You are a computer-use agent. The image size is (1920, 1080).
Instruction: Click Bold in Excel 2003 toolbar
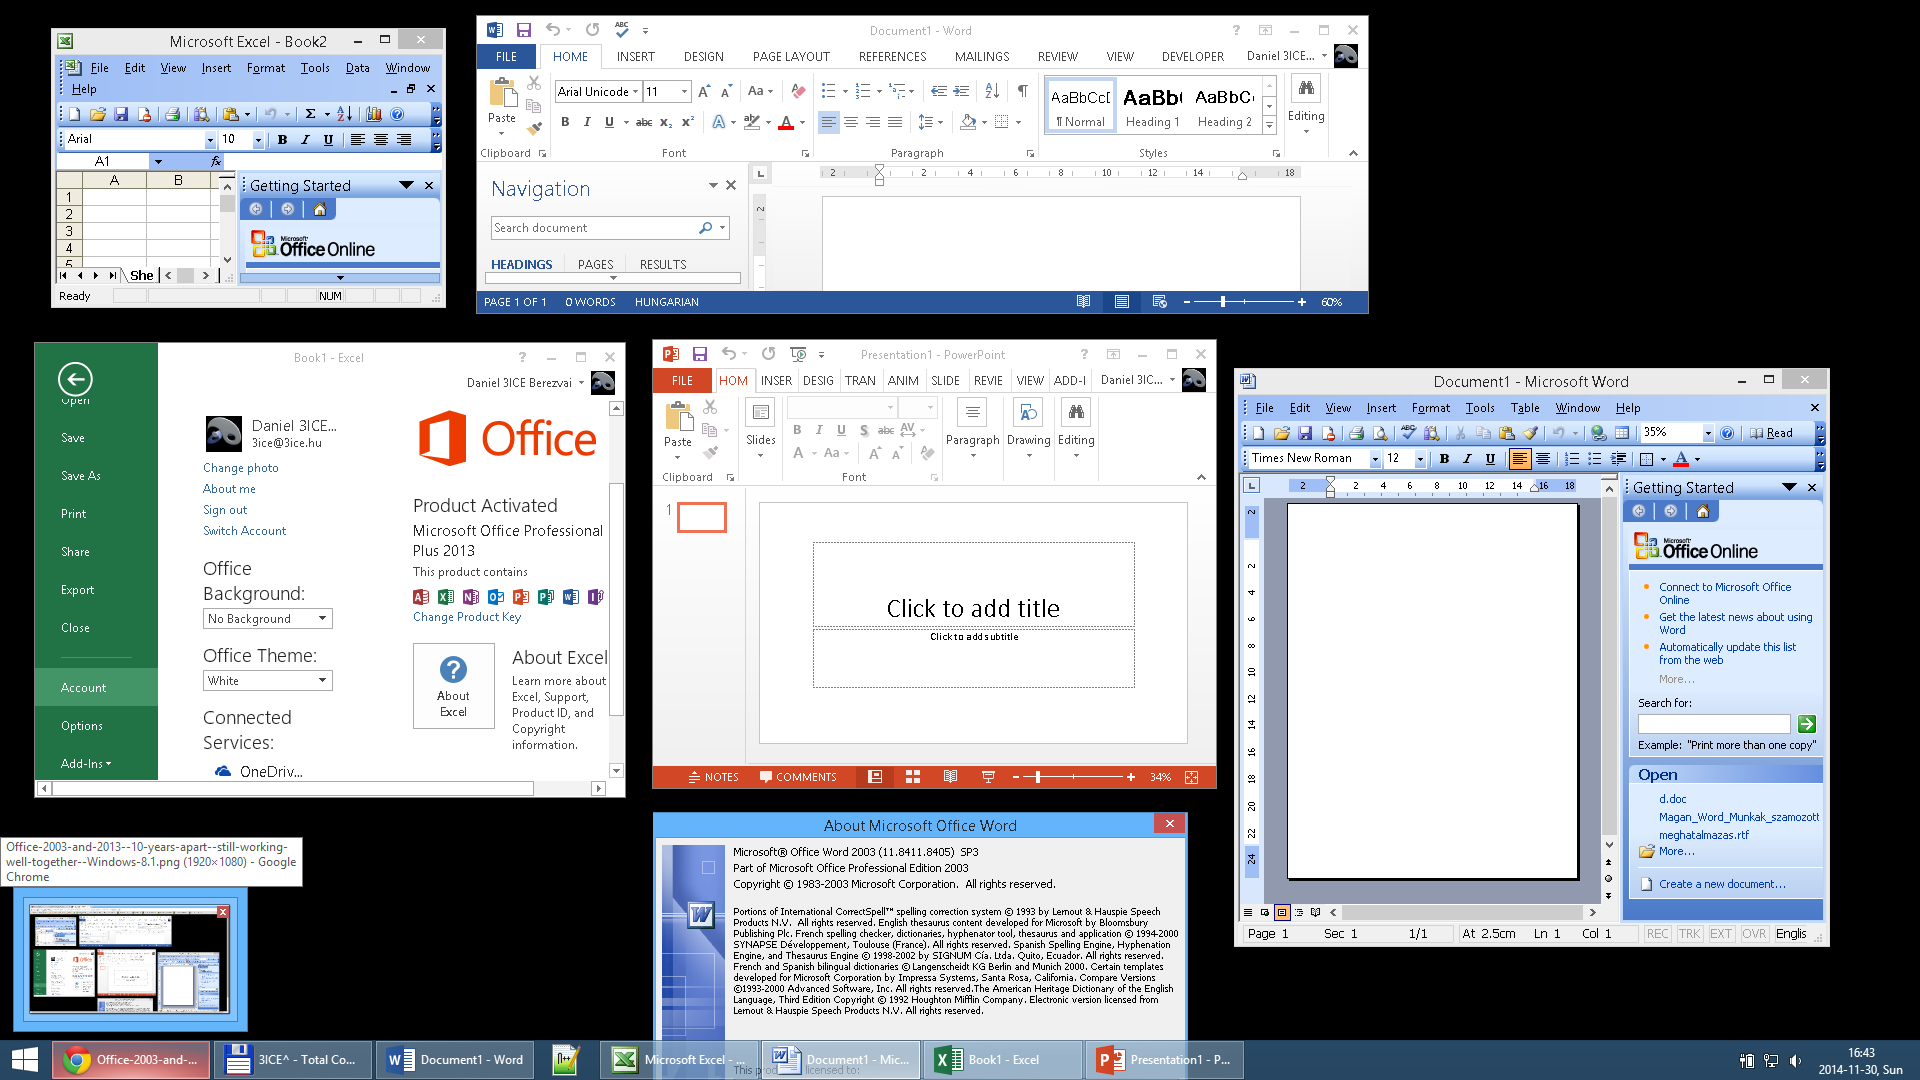[x=282, y=140]
